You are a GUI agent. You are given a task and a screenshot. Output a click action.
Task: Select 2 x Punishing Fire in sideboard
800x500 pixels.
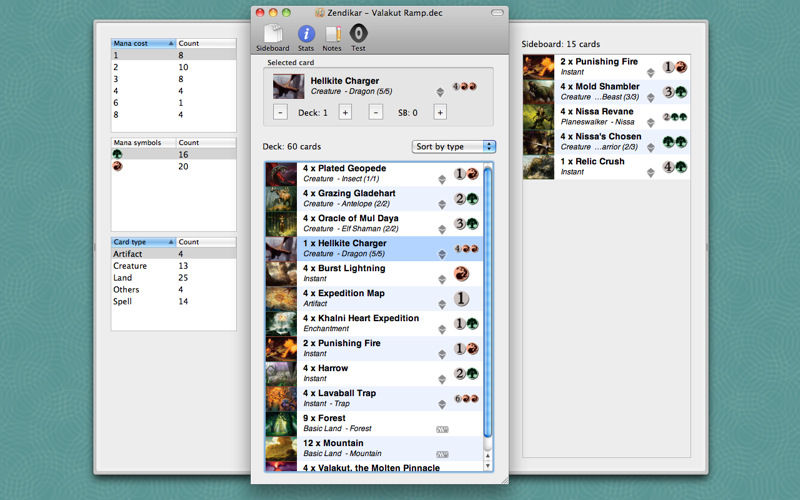606,67
